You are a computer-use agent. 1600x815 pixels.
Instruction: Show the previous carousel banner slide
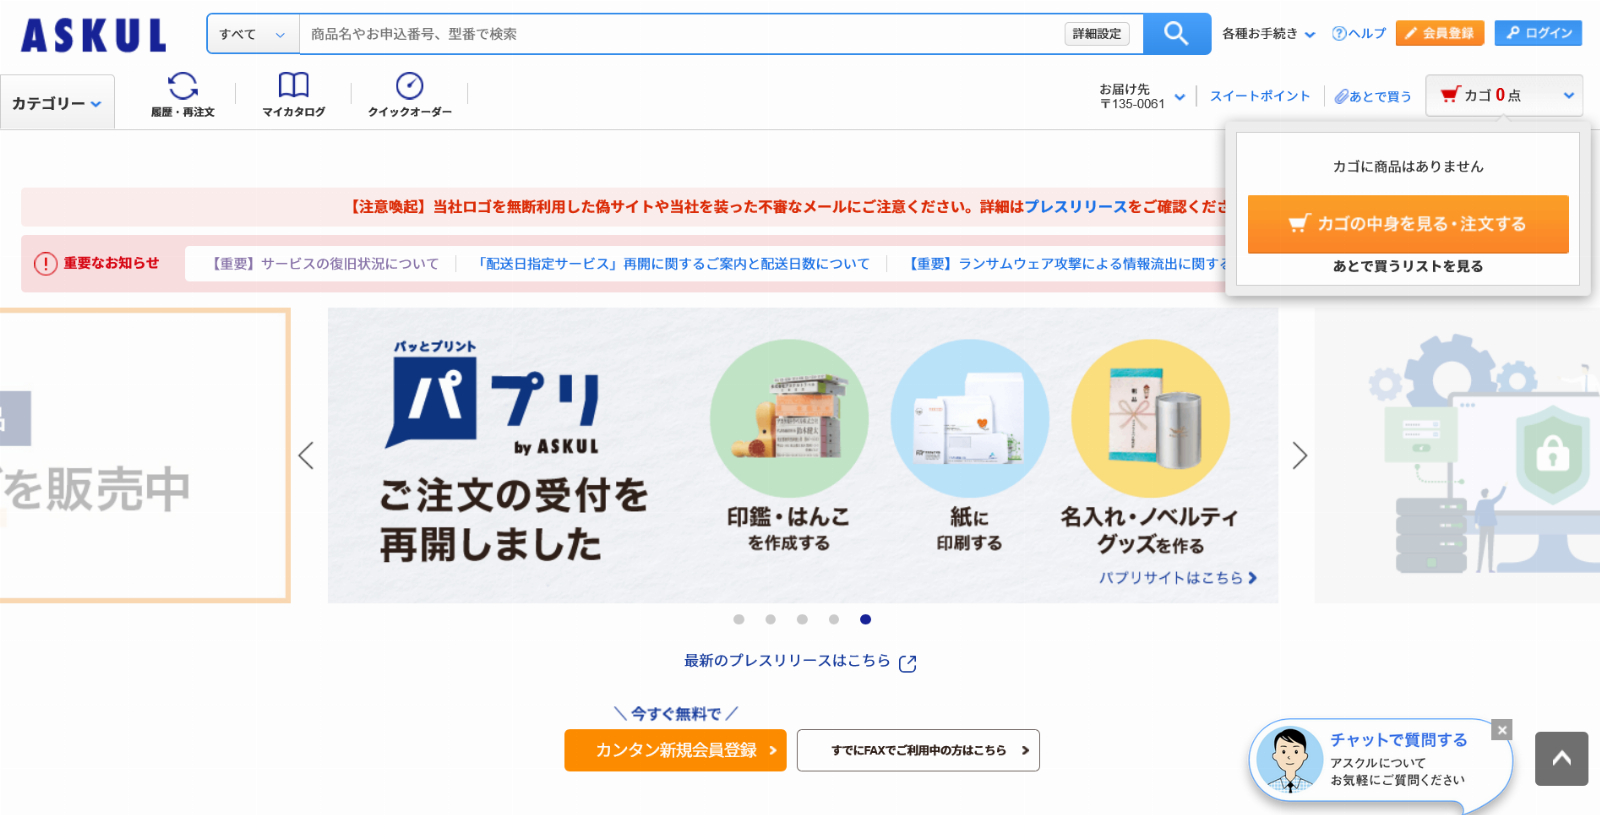[306, 456]
